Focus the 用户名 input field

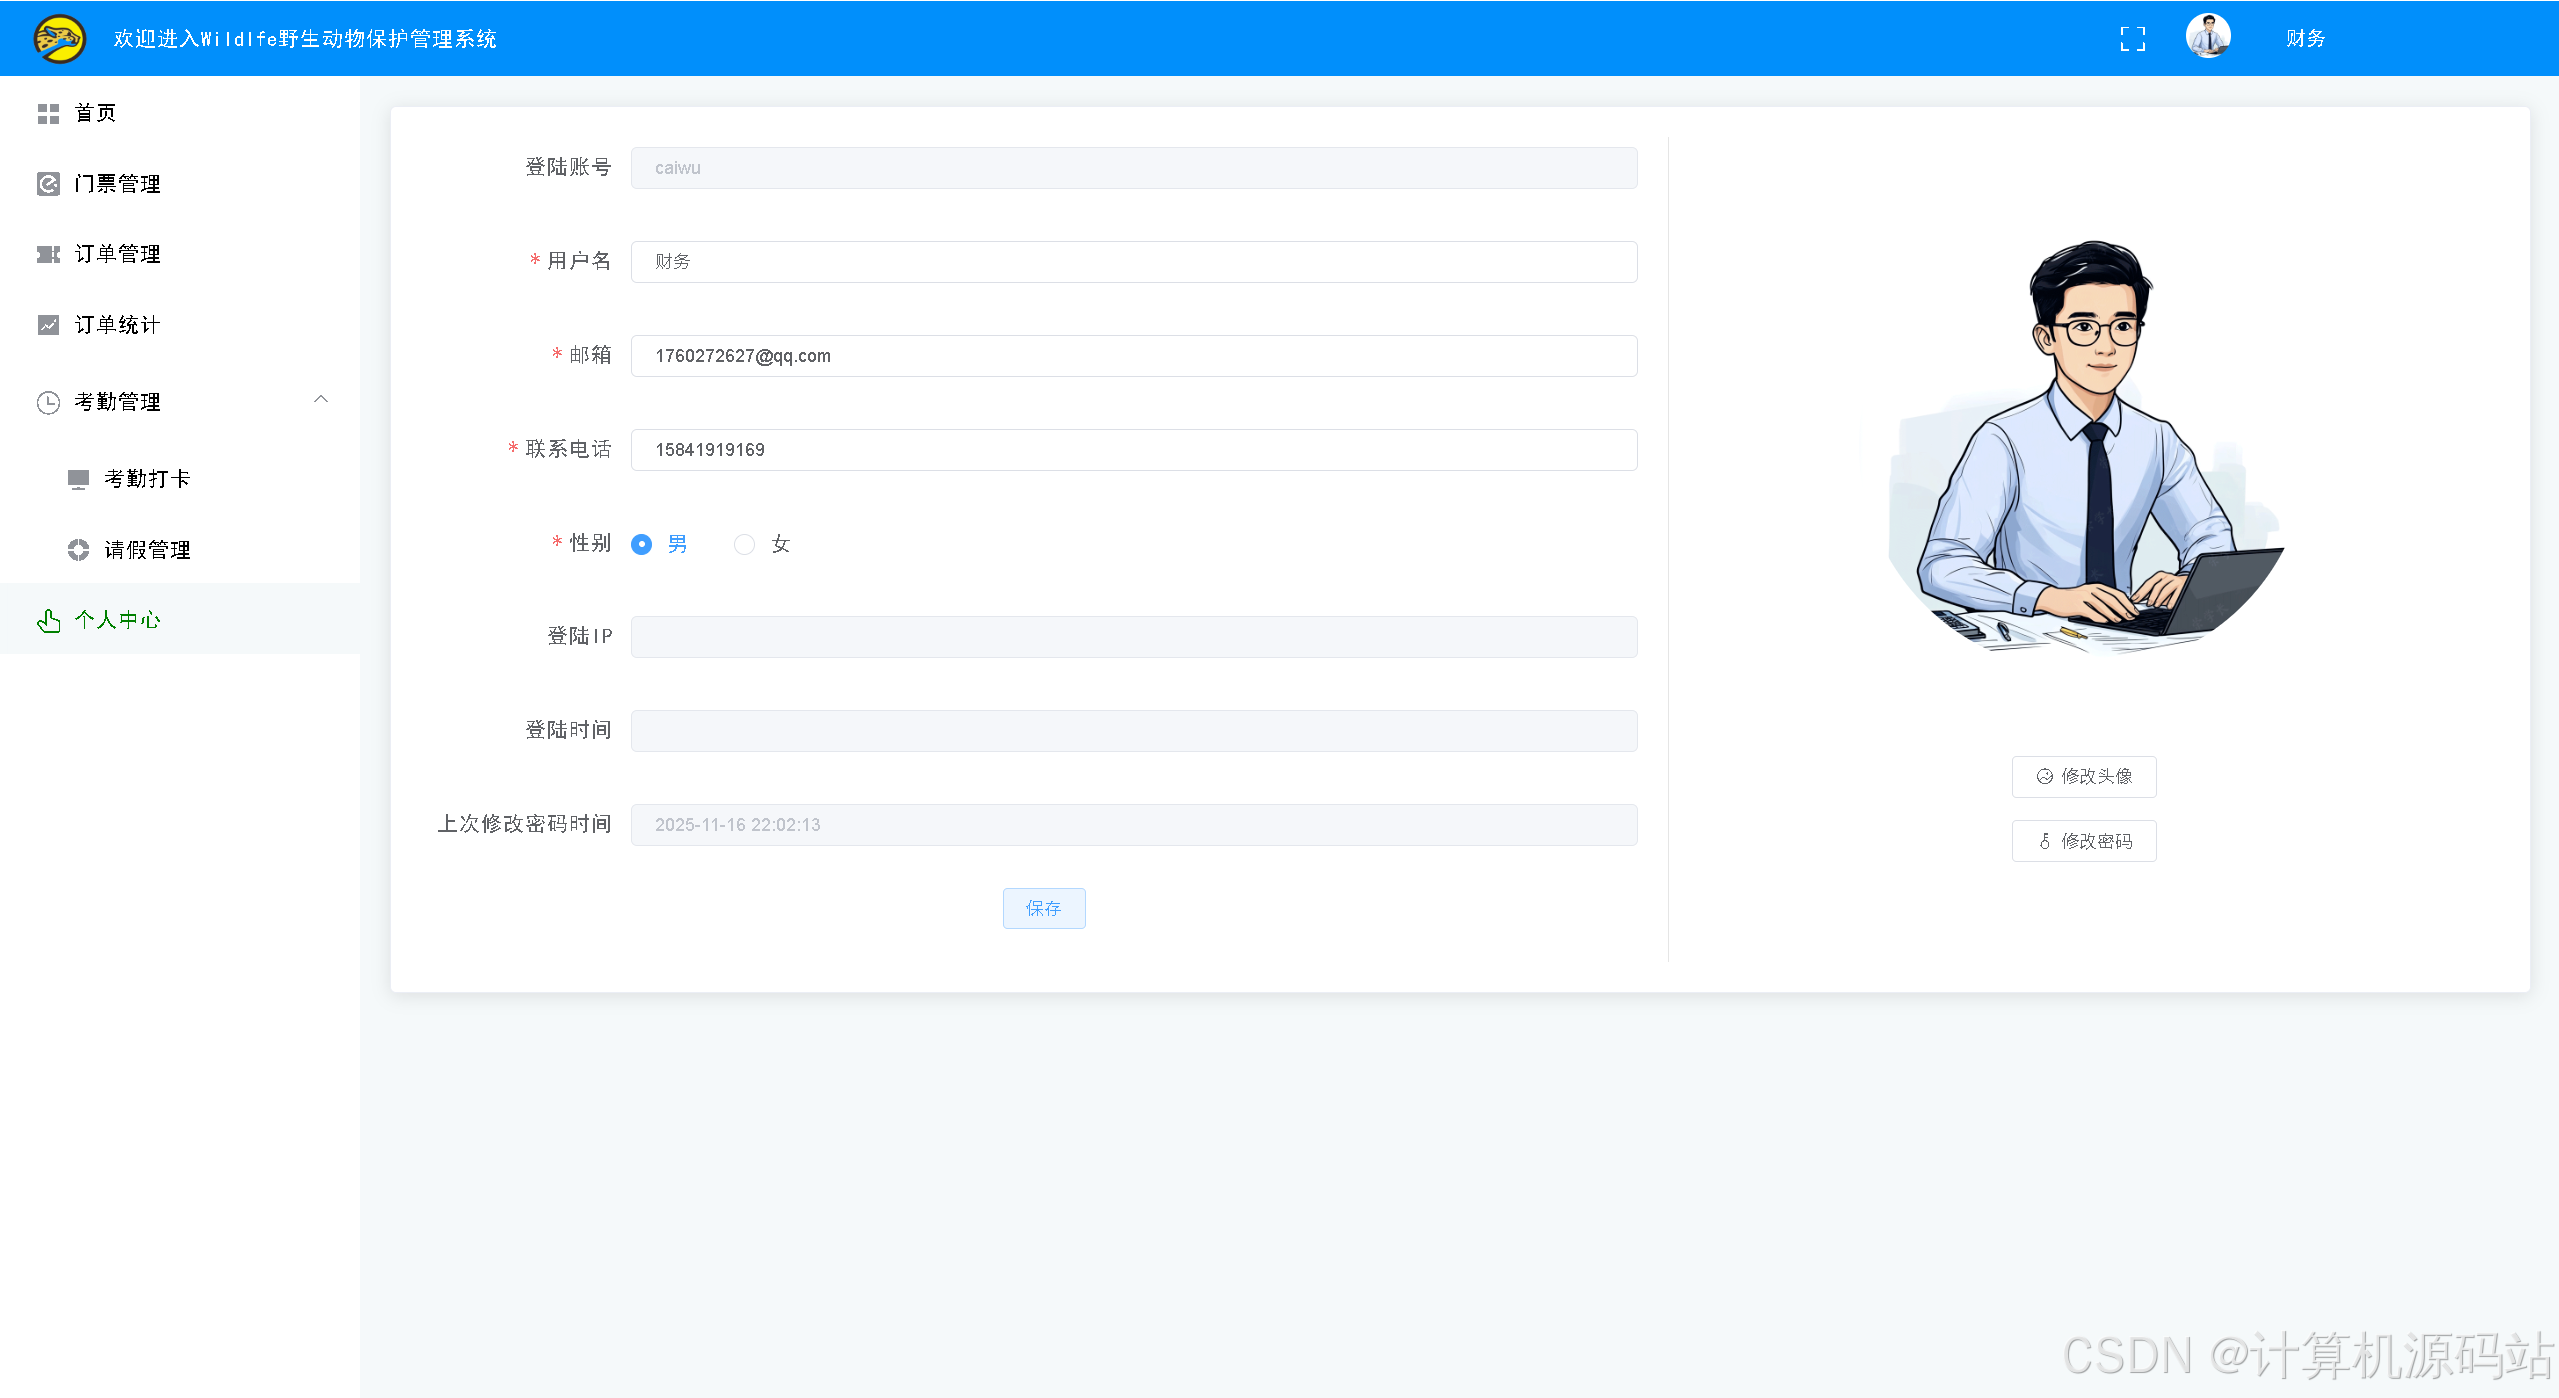click(x=1134, y=262)
